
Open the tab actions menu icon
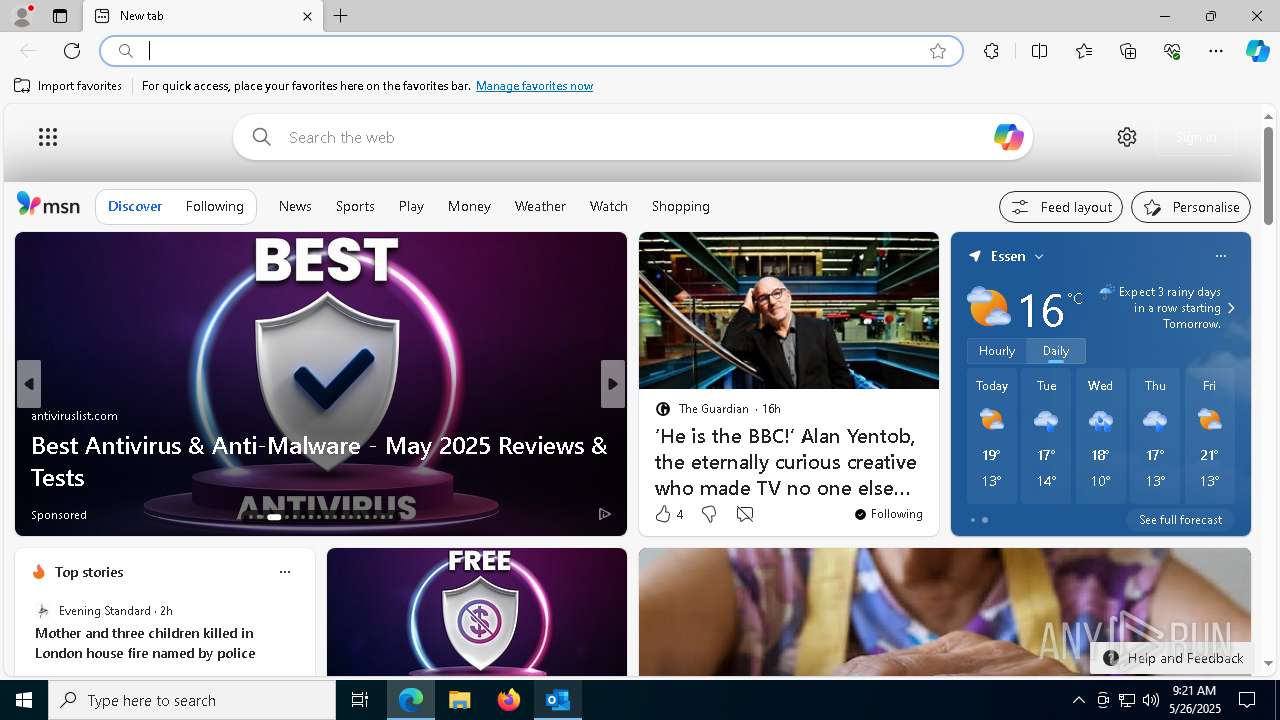tap(60, 16)
